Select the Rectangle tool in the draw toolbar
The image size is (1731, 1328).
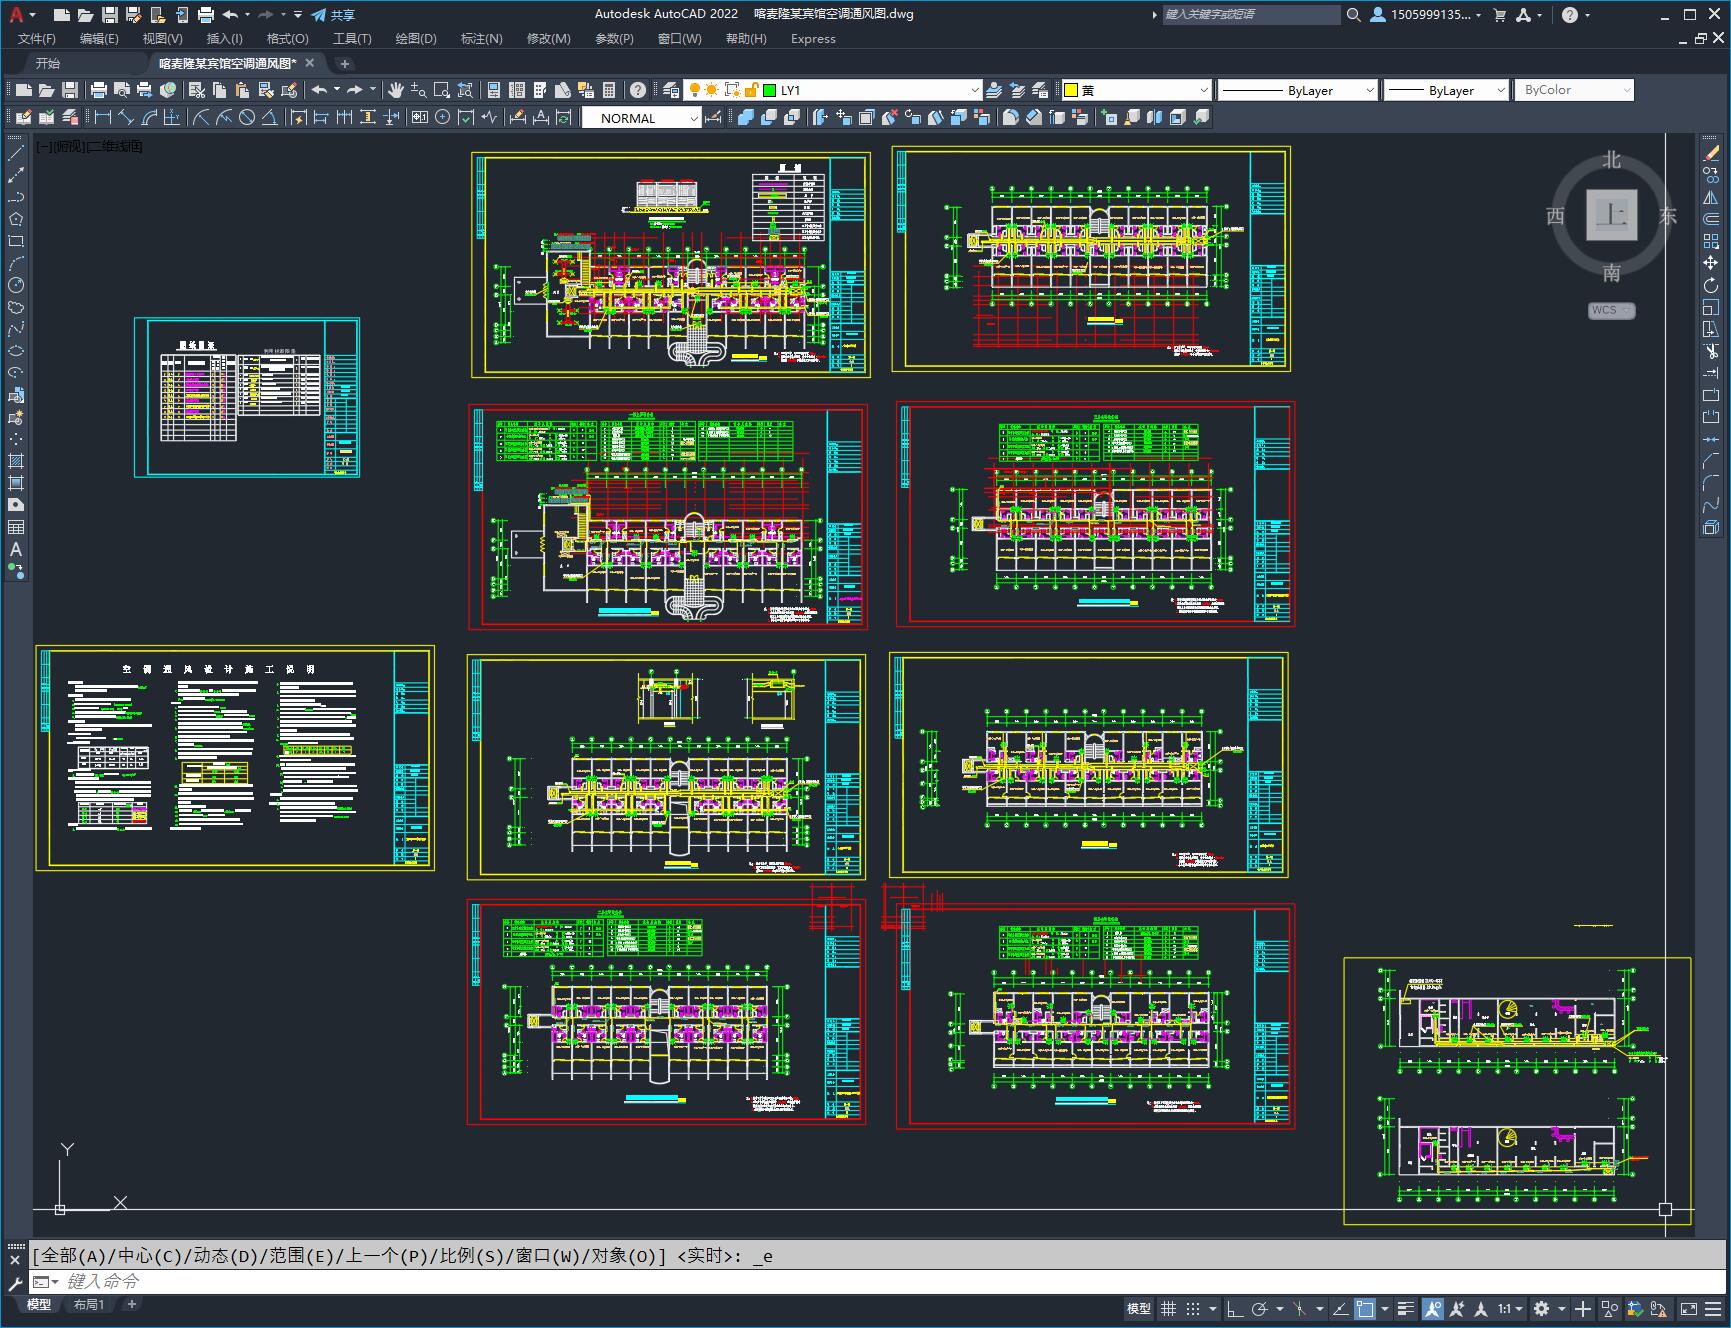click(16, 241)
